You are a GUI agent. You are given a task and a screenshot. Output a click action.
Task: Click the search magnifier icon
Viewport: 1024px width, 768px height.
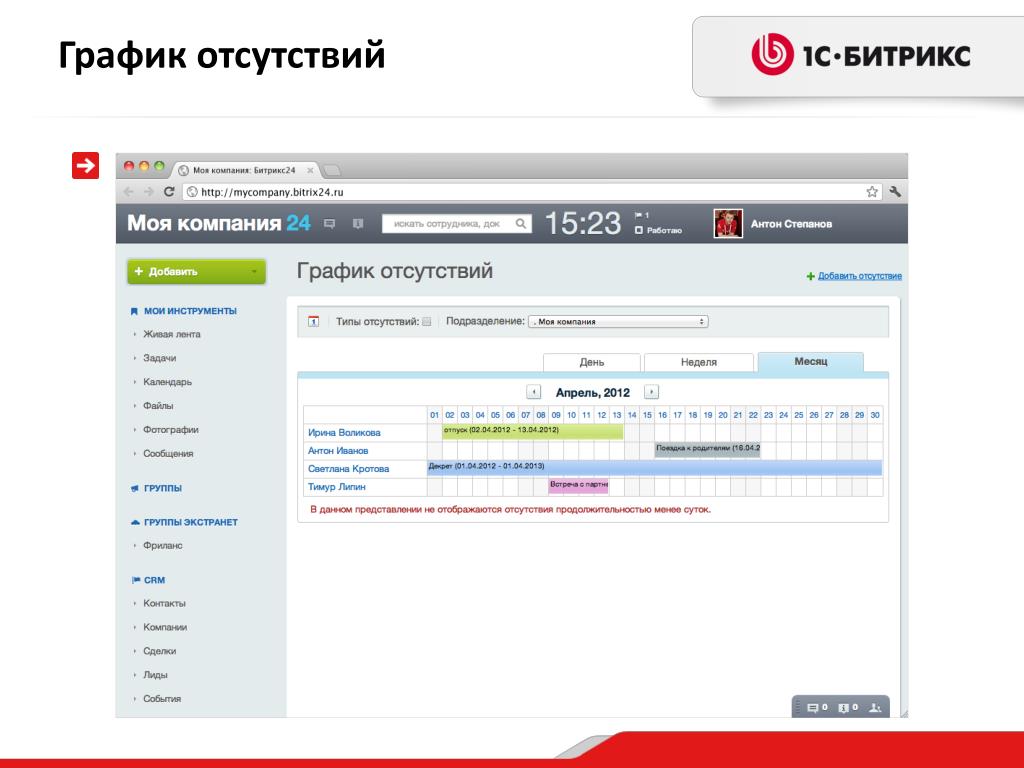520,223
